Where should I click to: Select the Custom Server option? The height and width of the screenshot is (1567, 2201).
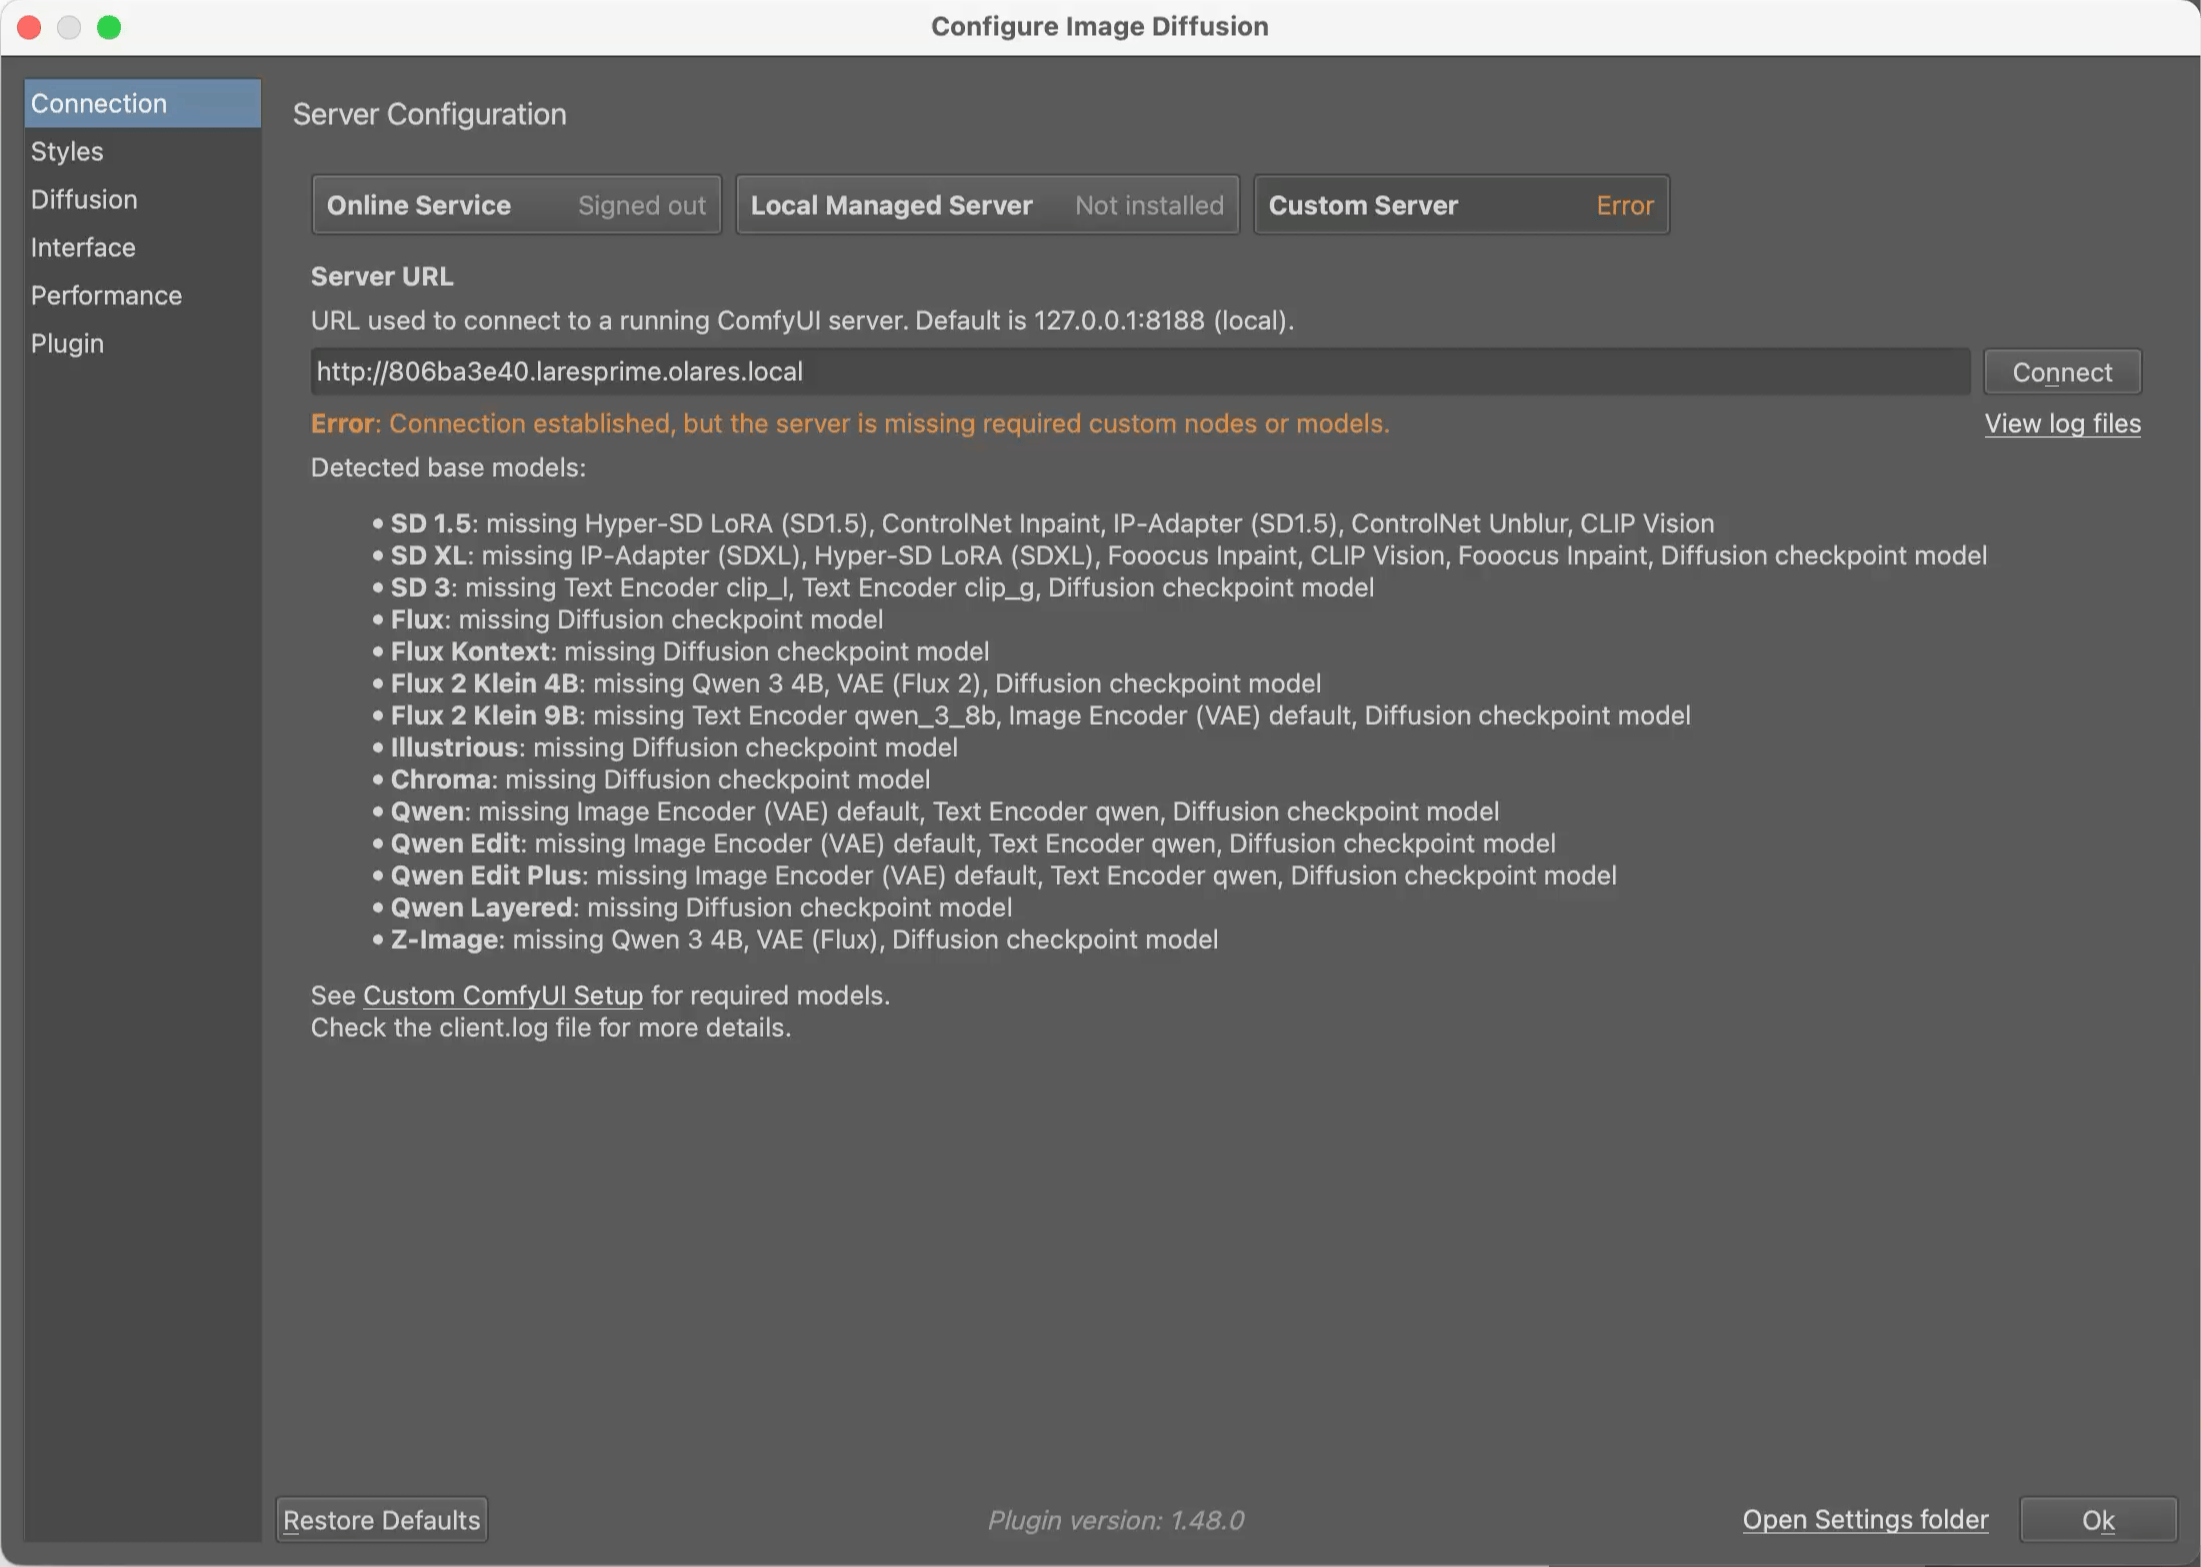pyautogui.click(x=1460, y=205)
